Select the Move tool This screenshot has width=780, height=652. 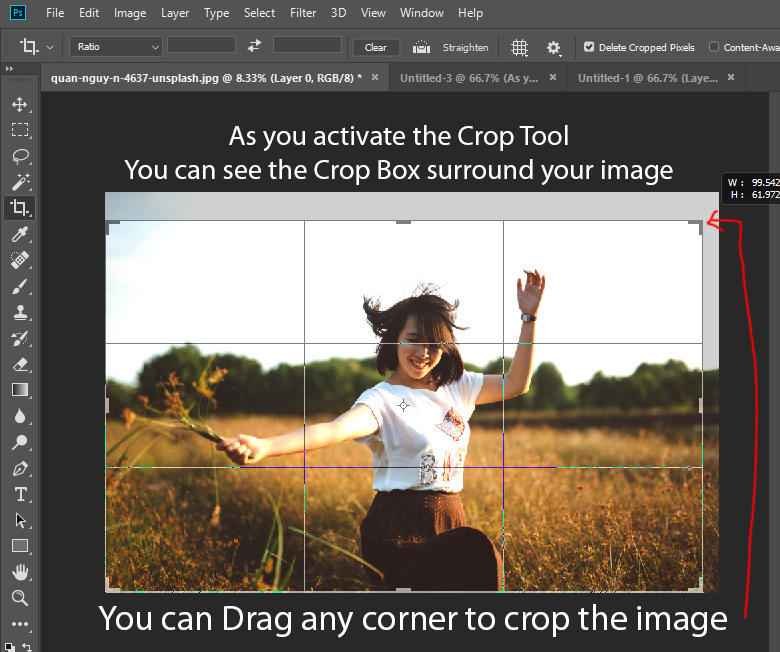pyautogui.click(x=20, y=104)
